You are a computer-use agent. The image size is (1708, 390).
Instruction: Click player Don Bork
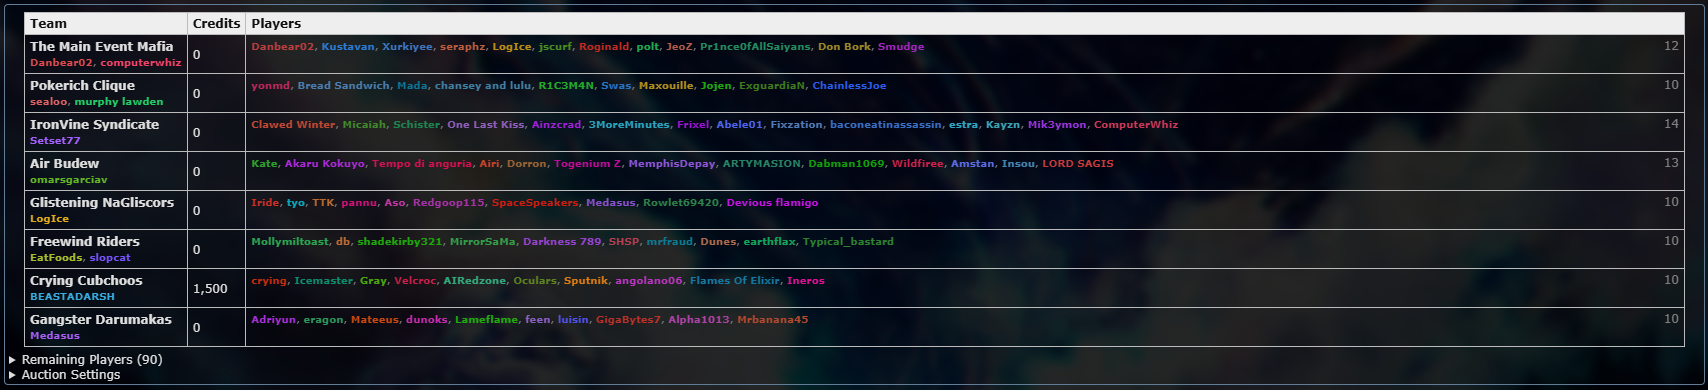click(x=844, y=47)
